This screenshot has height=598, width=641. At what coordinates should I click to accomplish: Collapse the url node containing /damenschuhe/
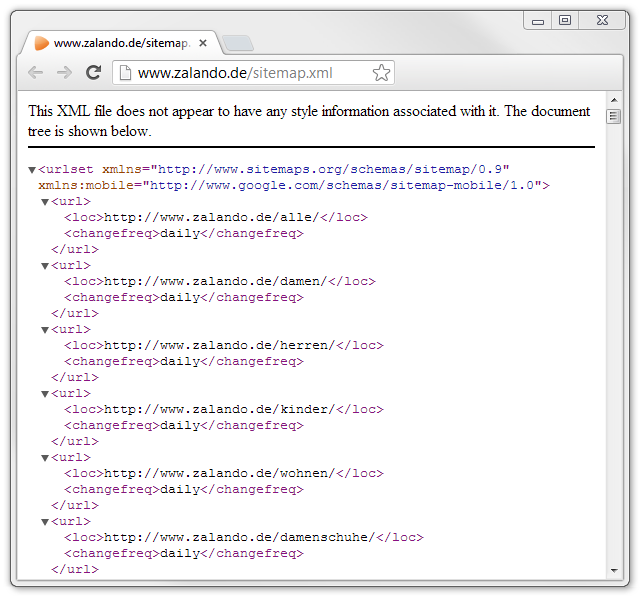coord(45,522)
